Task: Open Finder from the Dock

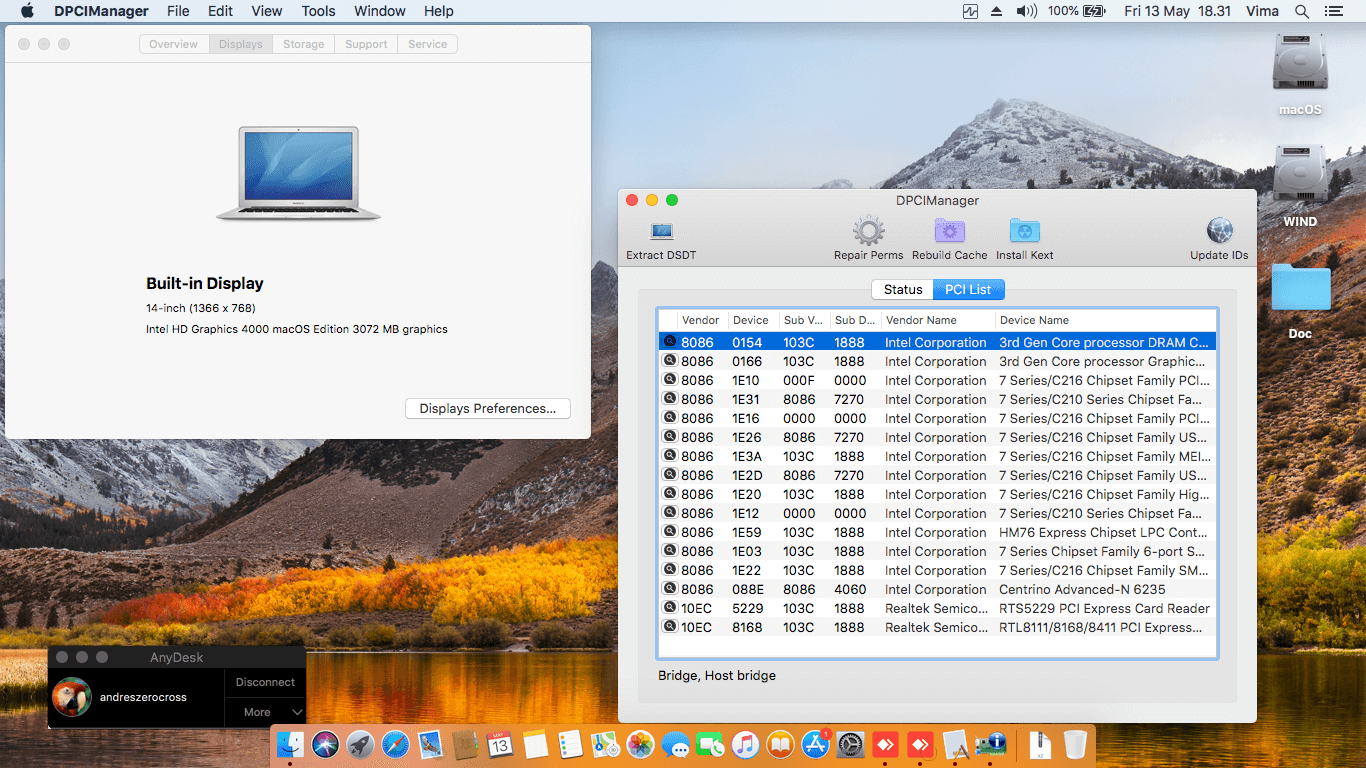Action: (291, 745)
